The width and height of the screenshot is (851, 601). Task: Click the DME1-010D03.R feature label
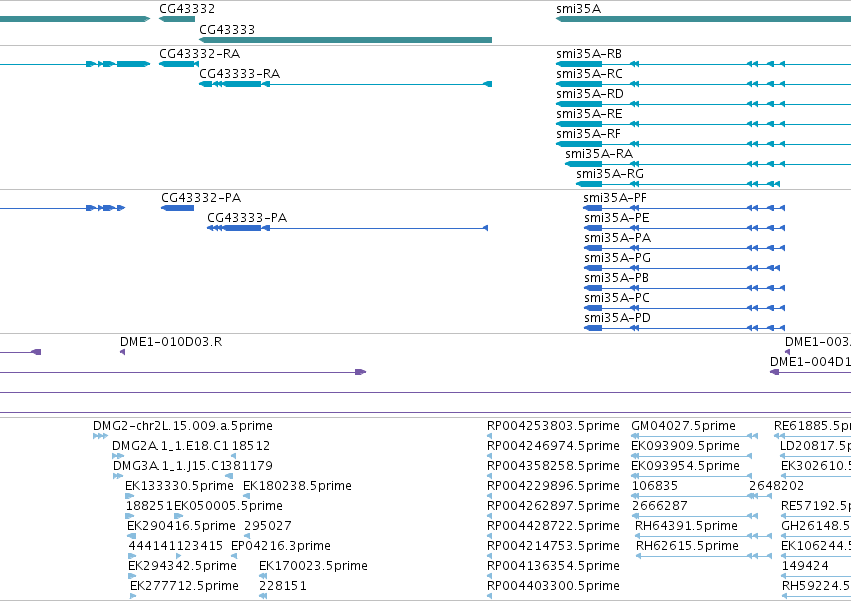171,342
